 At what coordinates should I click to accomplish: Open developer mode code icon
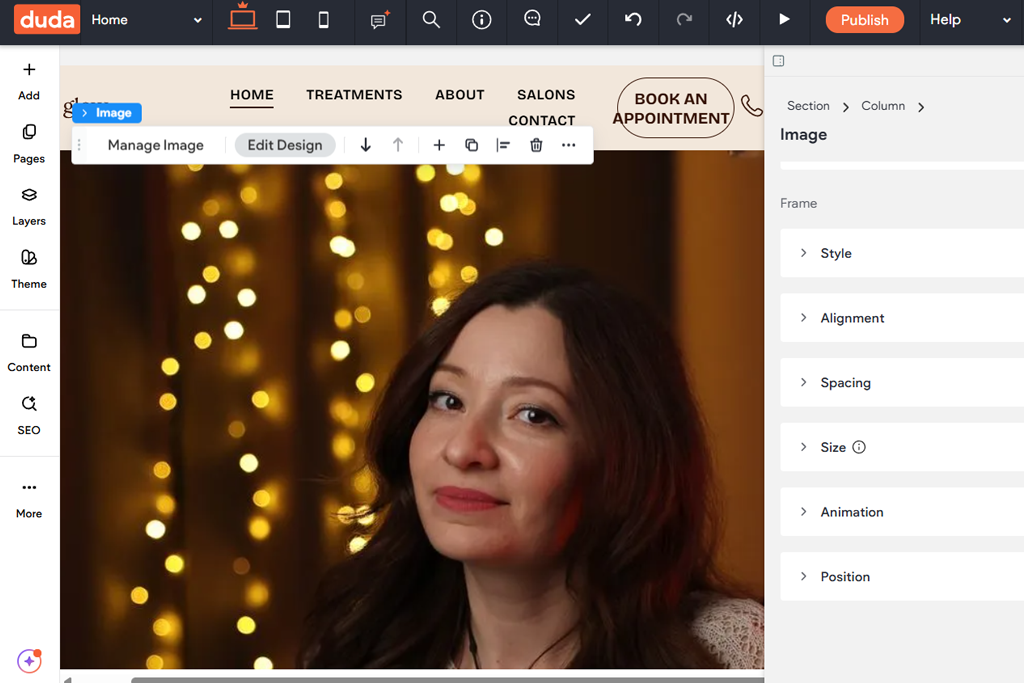pos(734,20)
